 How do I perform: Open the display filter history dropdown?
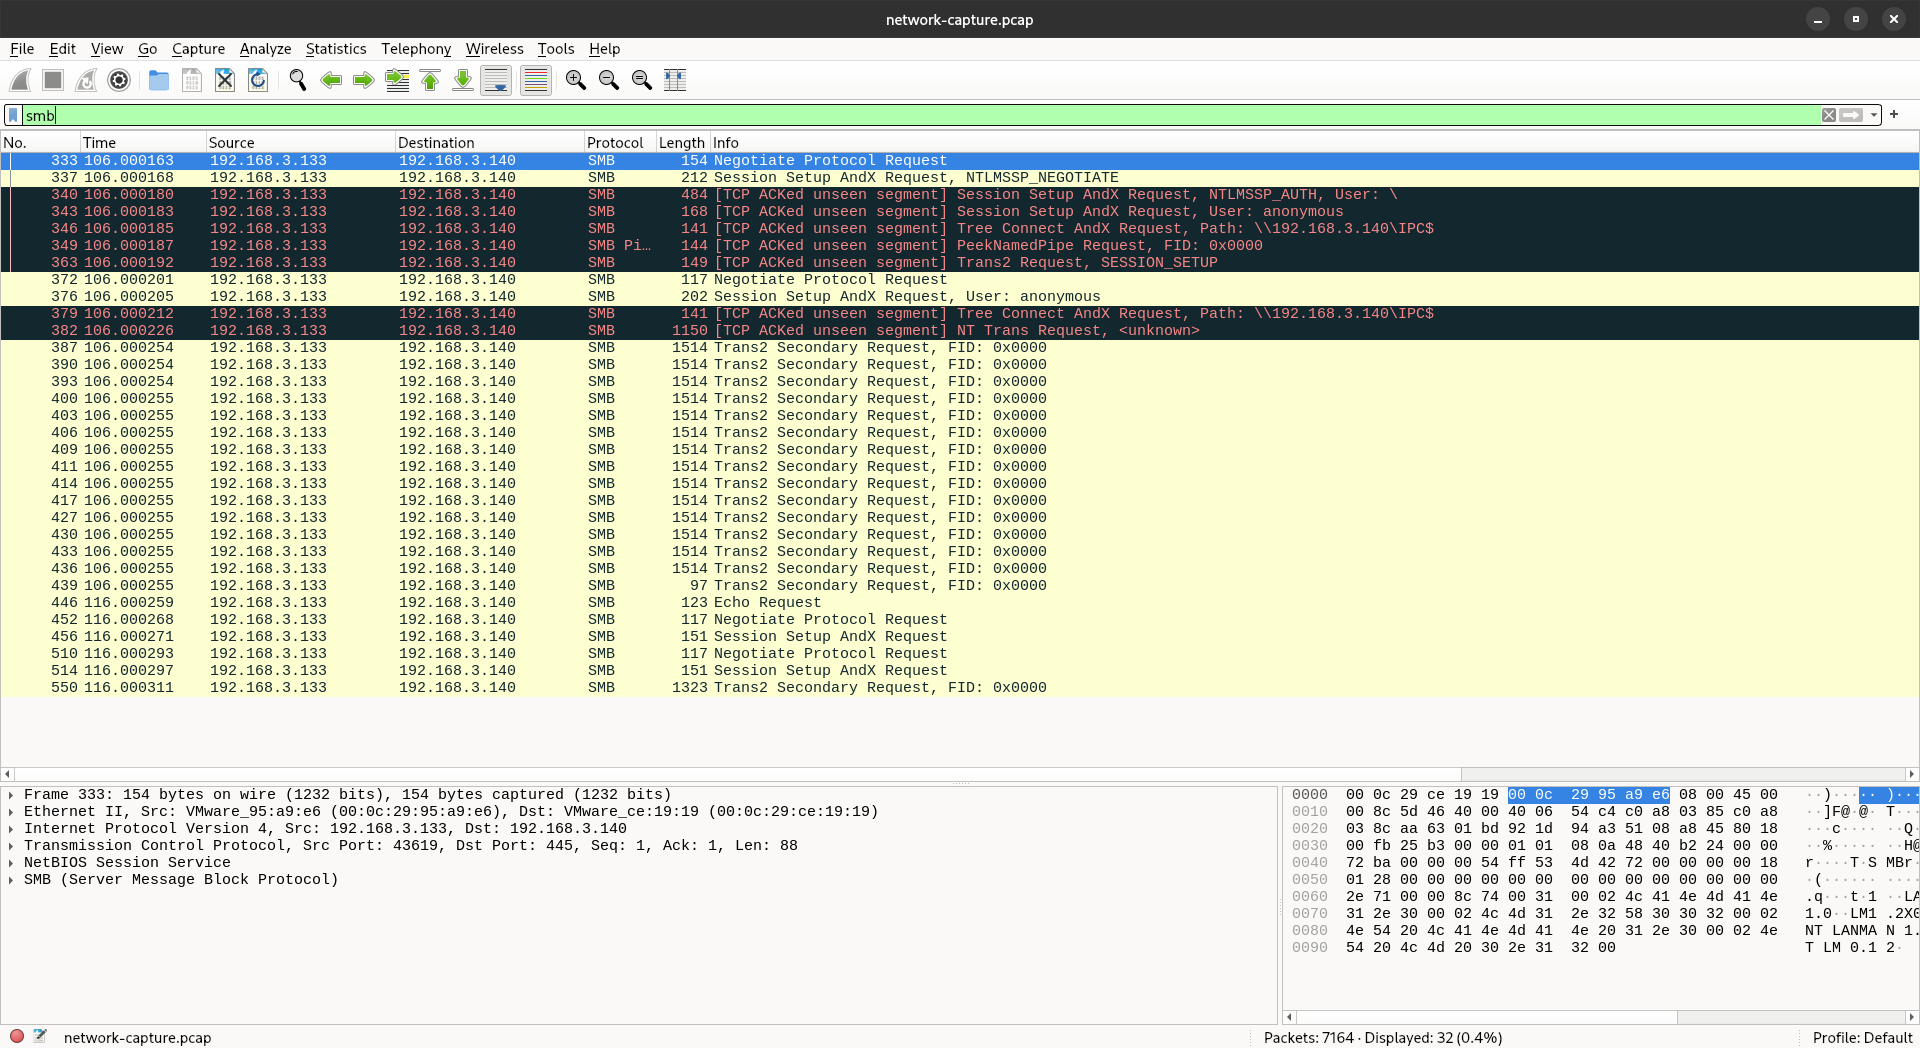pos(1874,115)
